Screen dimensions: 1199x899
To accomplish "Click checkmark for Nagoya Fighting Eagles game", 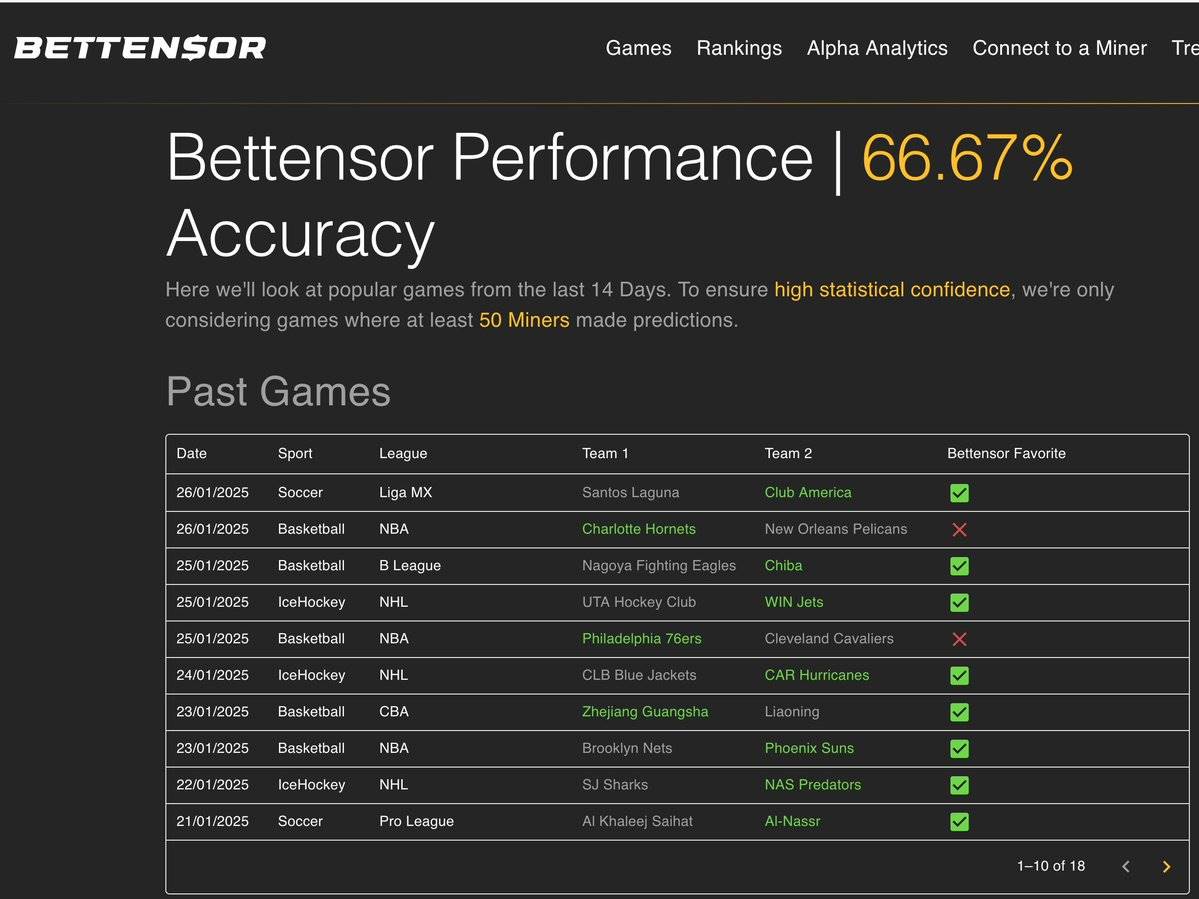I will pyautogui.click(x=959, y=566).
